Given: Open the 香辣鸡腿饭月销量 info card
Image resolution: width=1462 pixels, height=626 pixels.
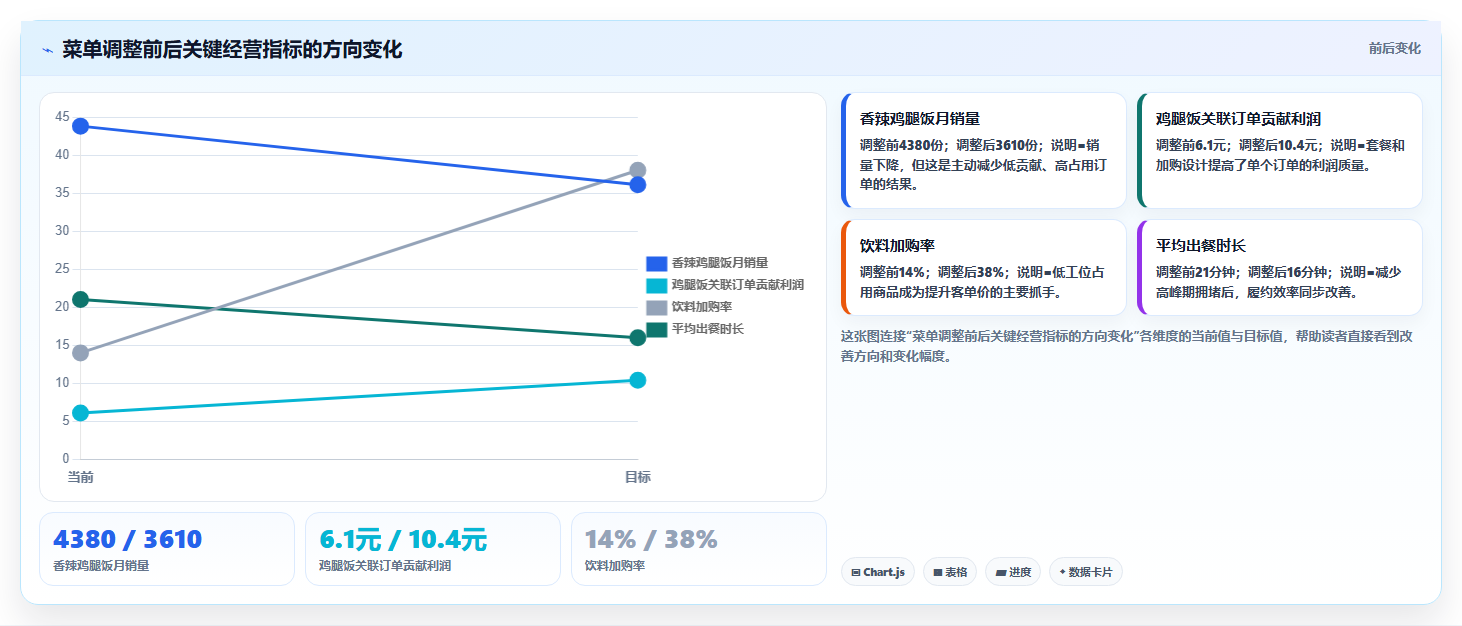Looking at the screenshot, I should pos(984,151).
